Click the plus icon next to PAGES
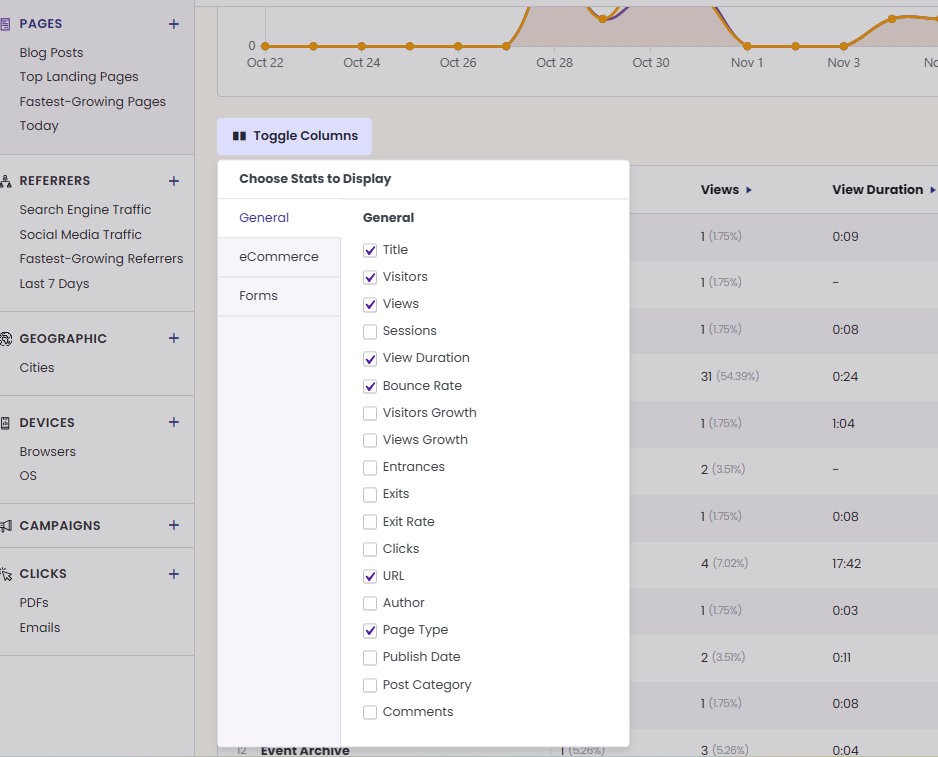 pos(173,24)
